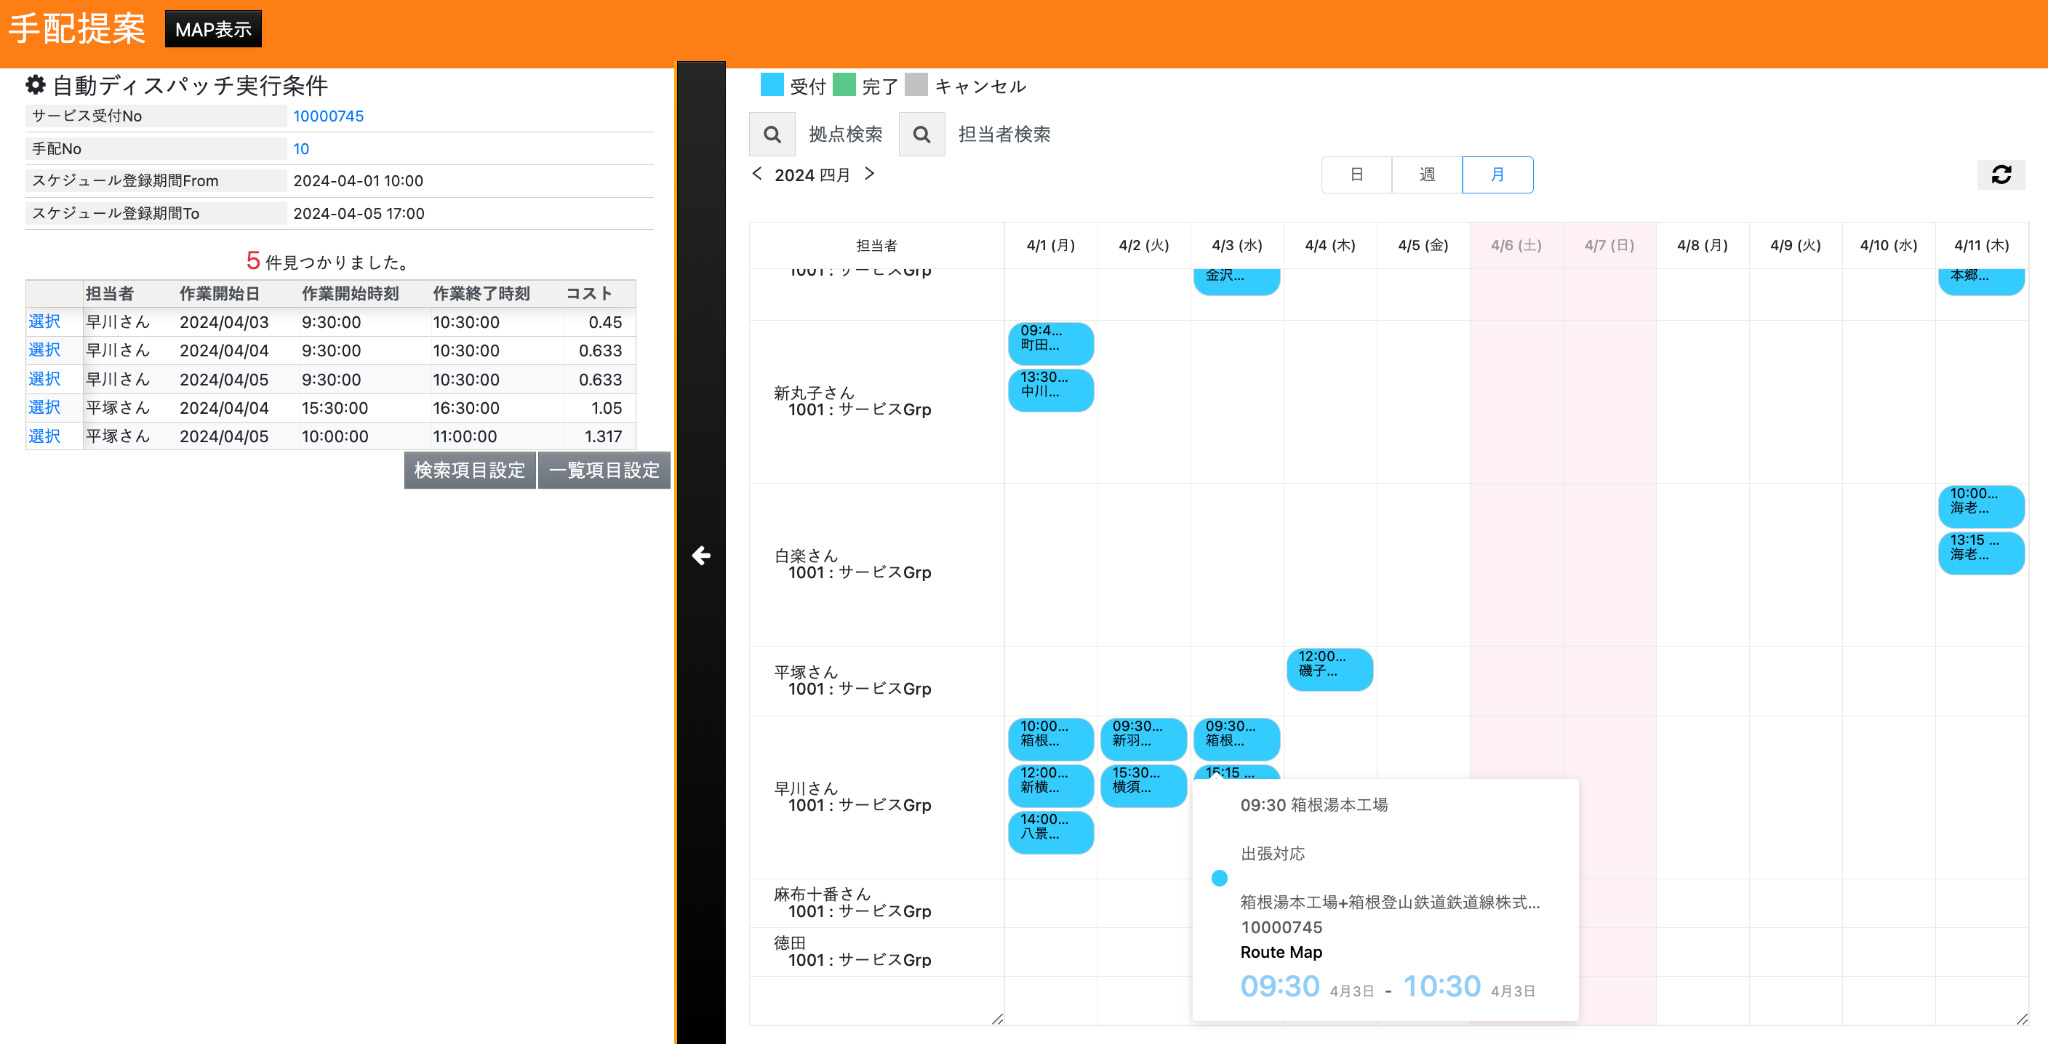Screen dimensions: 2048x1044
Task: Open 一覧項目設定 settings
Action: [x=604, y=470]
